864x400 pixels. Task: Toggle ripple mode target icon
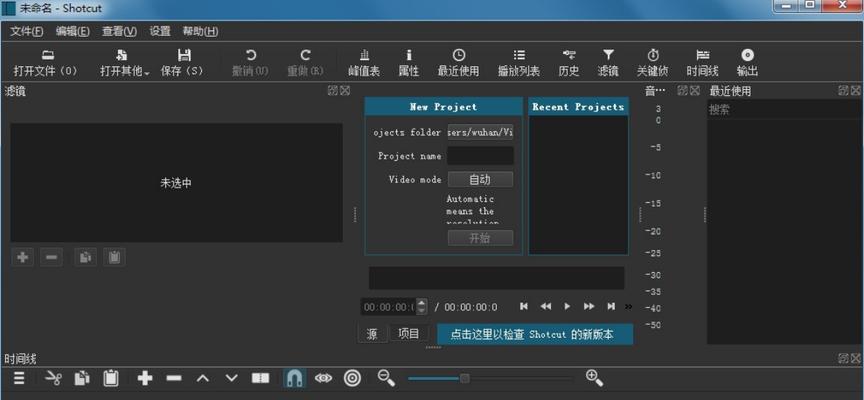[353, 379]
